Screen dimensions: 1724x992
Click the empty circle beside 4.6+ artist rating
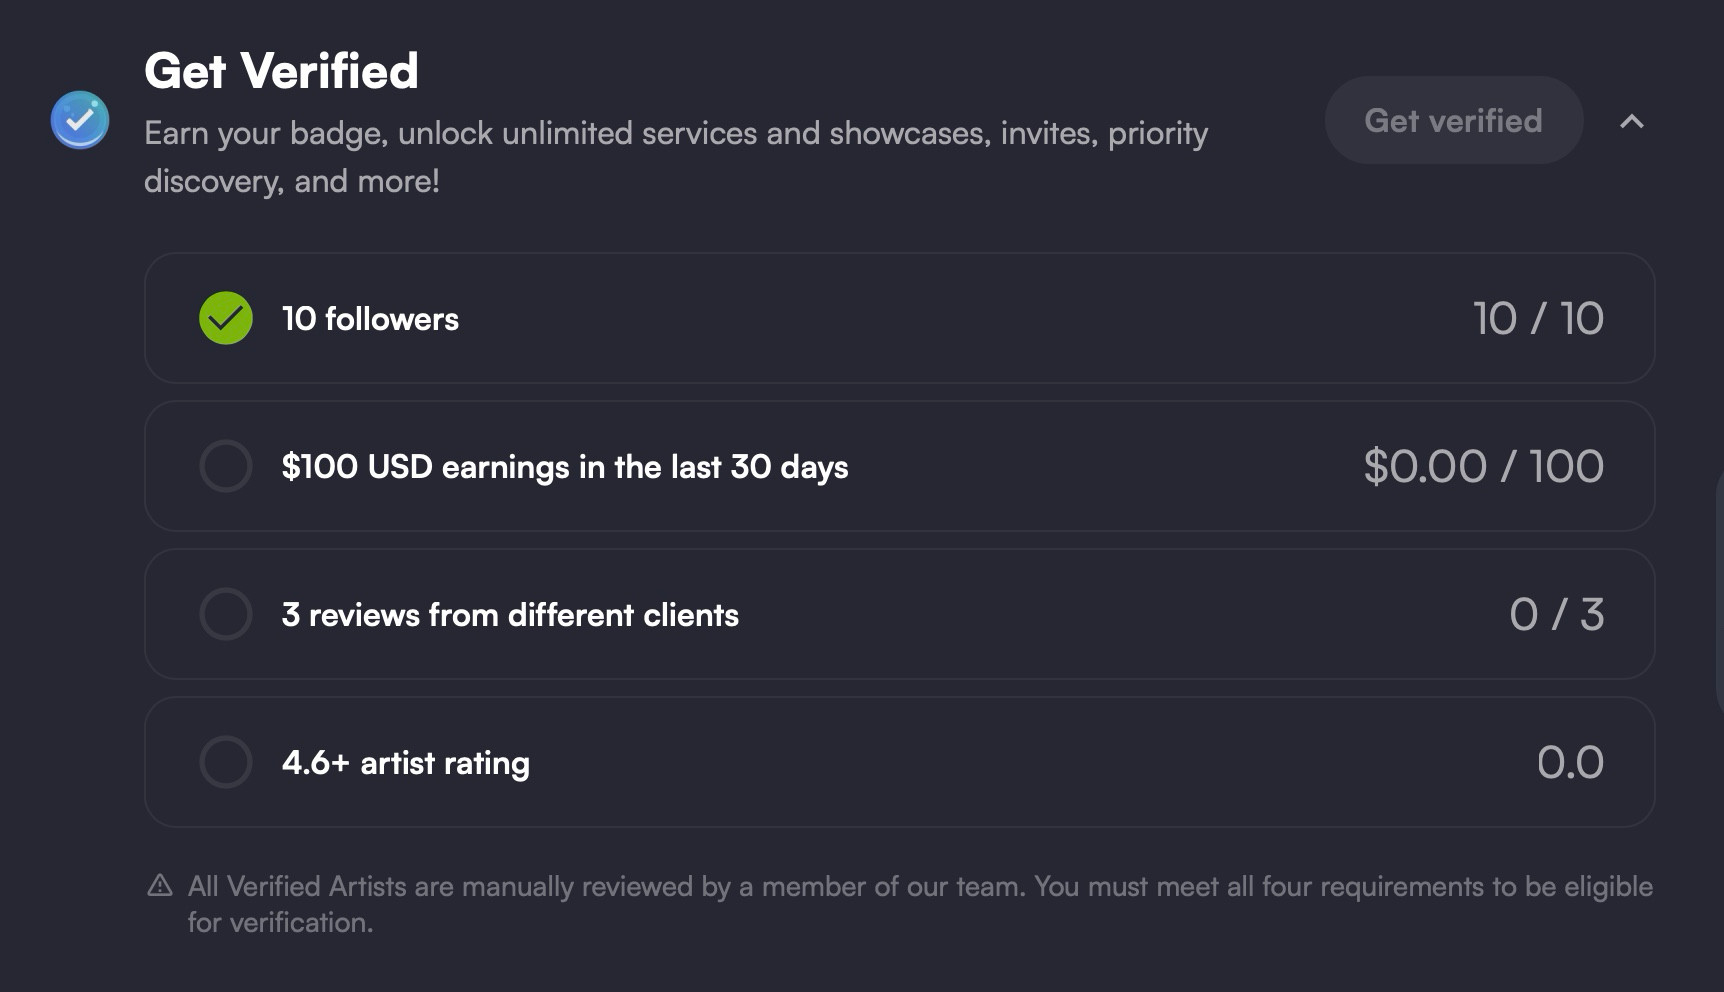(x=226, y=762)
